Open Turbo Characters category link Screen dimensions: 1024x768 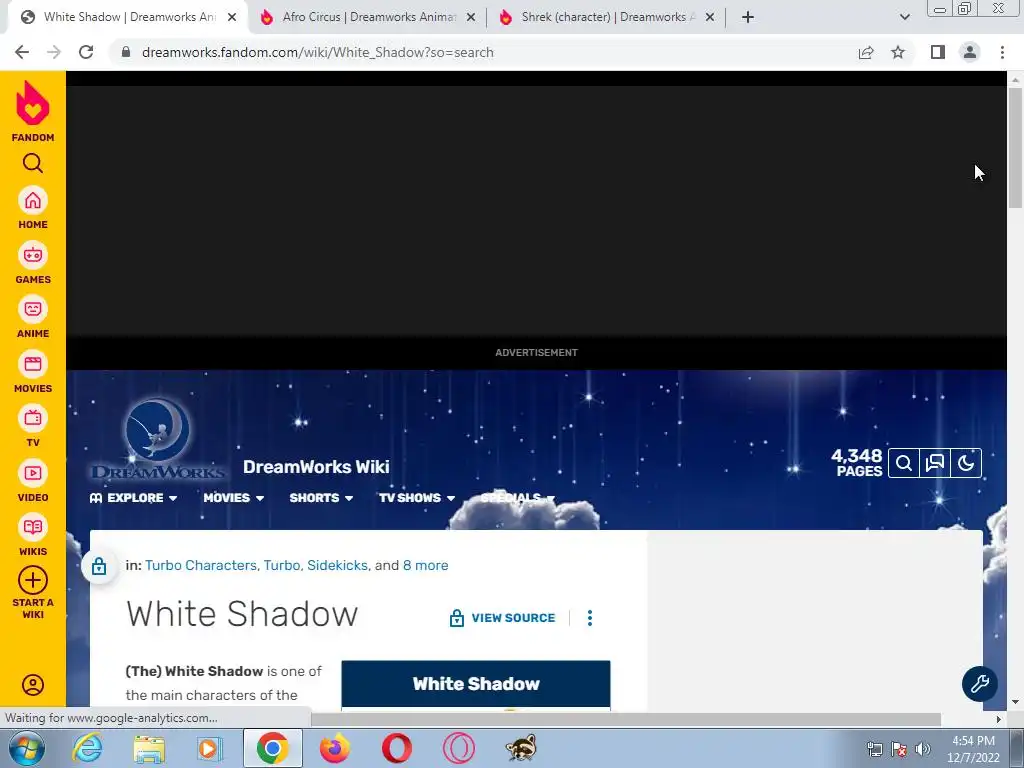click(x=201, y=566)
